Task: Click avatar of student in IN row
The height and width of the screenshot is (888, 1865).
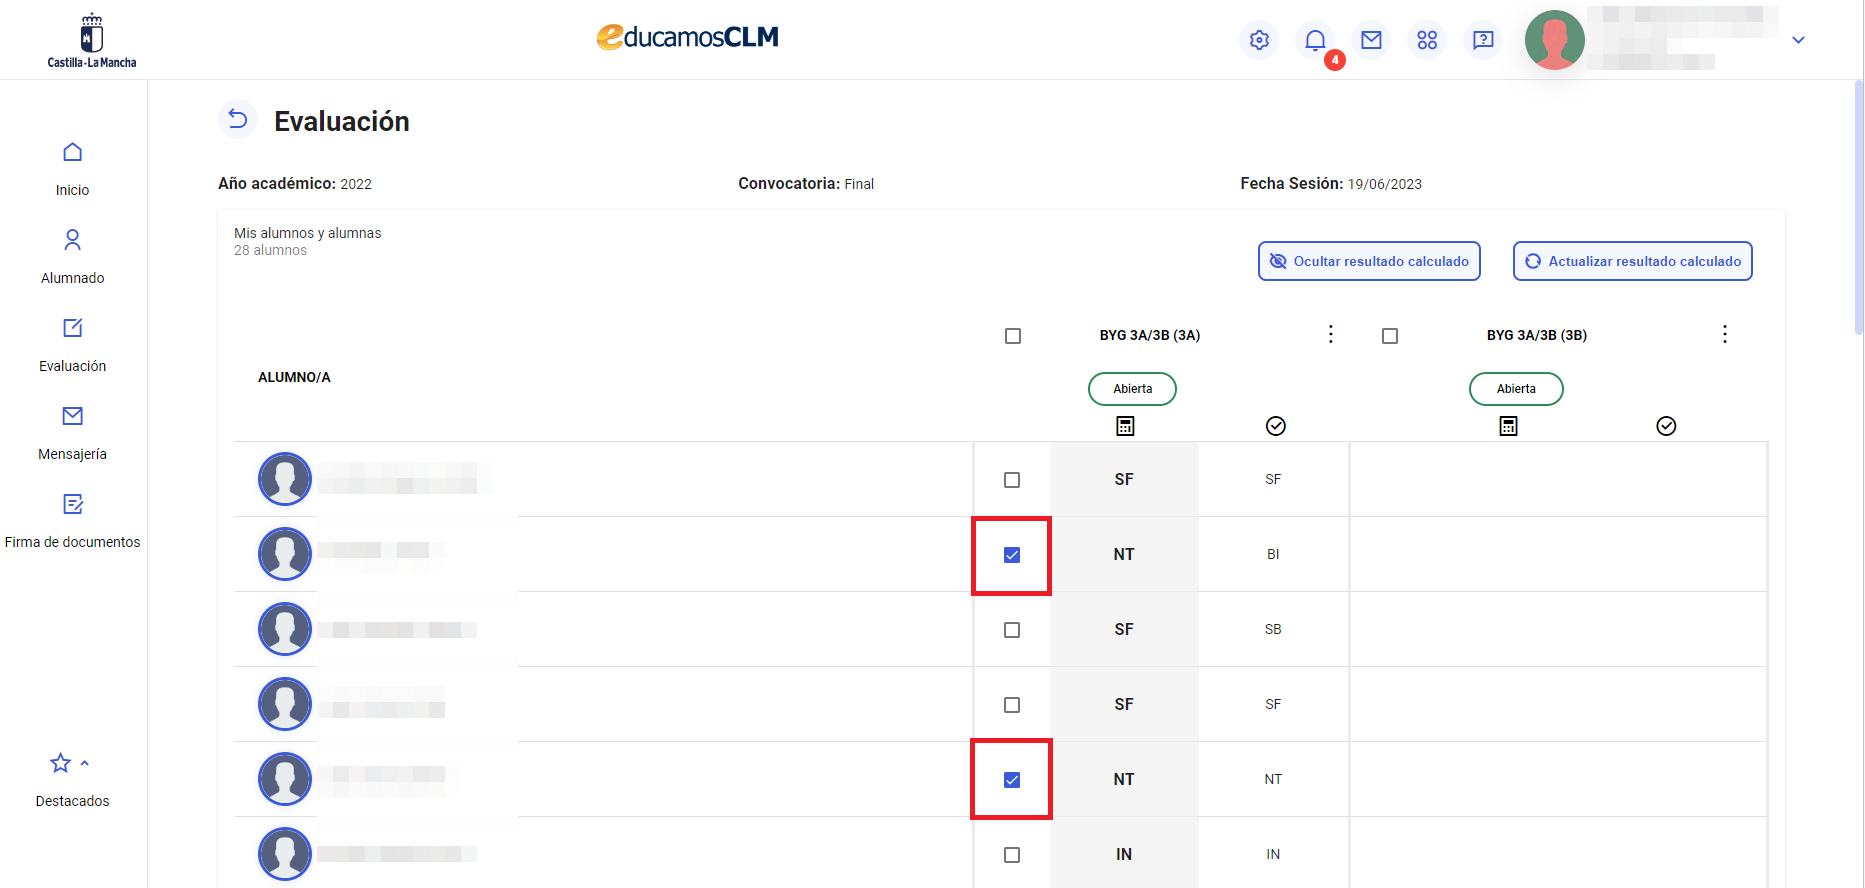Action: (x=285, y=854)
